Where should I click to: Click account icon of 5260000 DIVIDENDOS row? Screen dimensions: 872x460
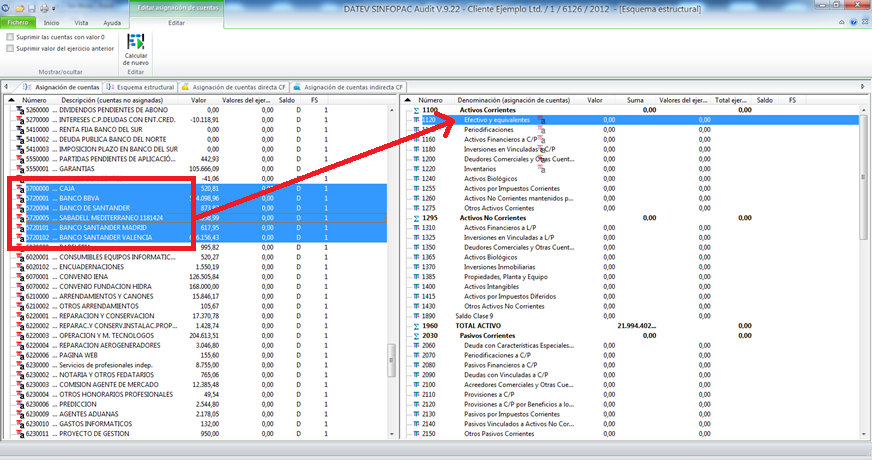pos(20,110)
